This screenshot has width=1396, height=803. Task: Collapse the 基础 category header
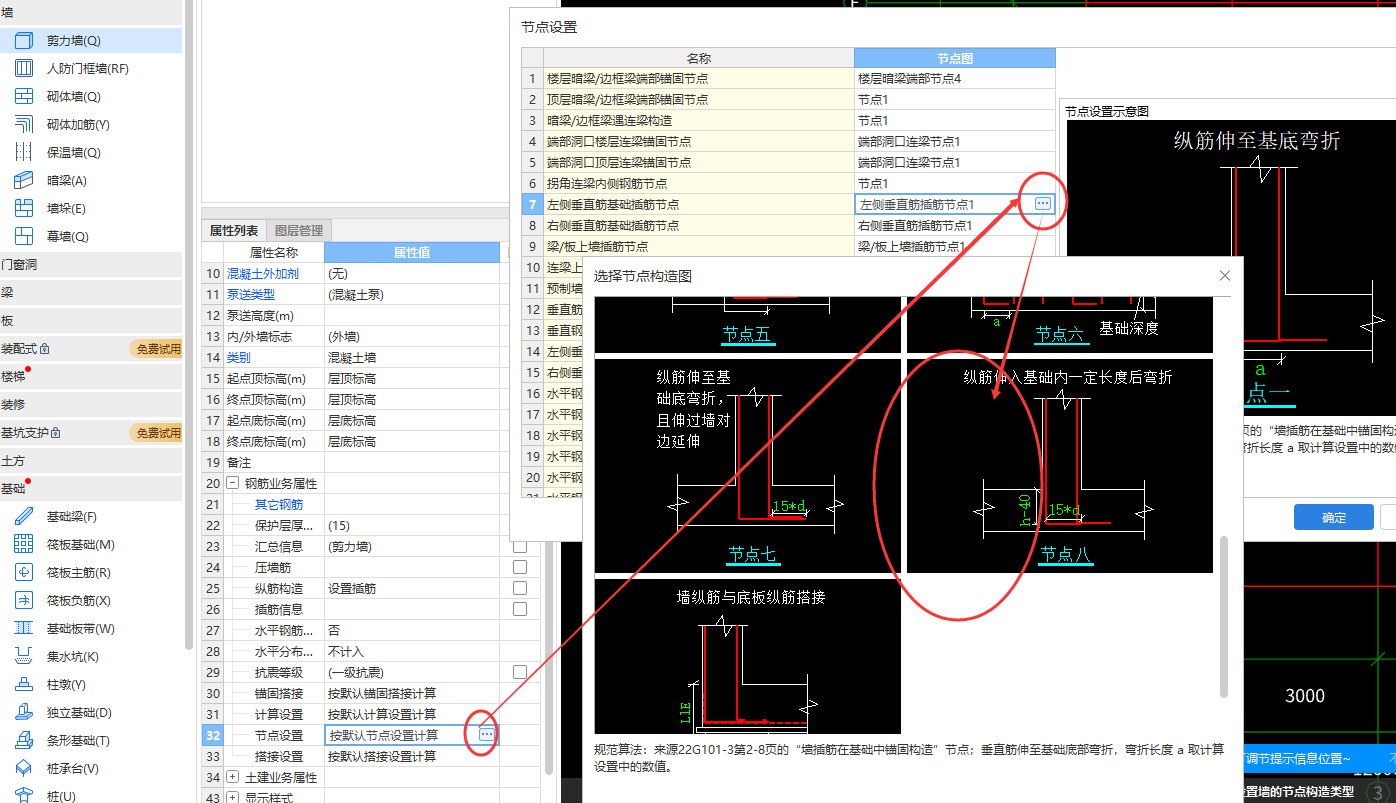click(90, 489)
